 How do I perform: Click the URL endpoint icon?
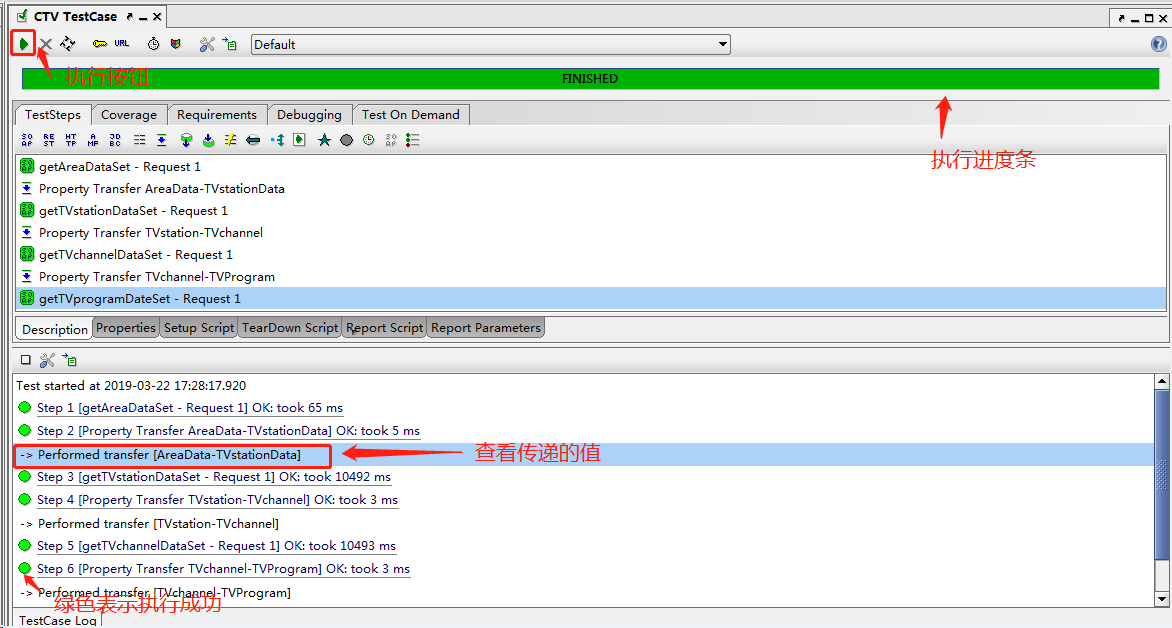point(122,43)
